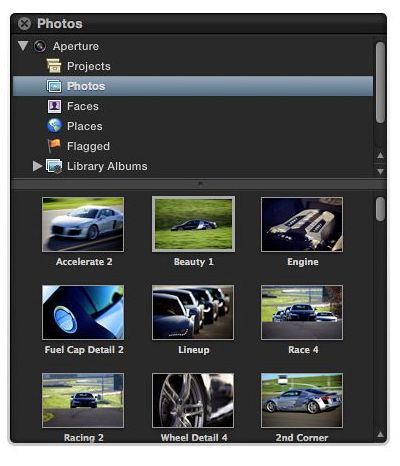
Task: Select the Flagged orange flag icon
Action: click(54, 146)
